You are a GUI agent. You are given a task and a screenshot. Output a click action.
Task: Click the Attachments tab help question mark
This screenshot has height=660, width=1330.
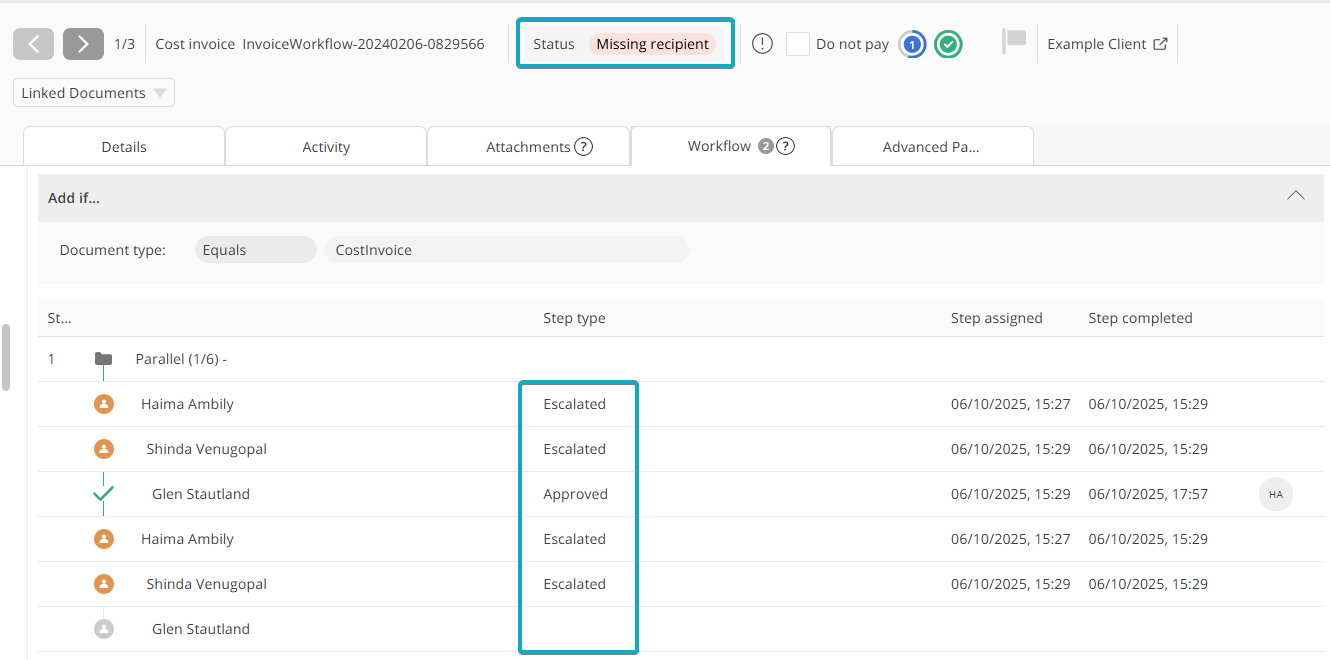tap(584, 147)
